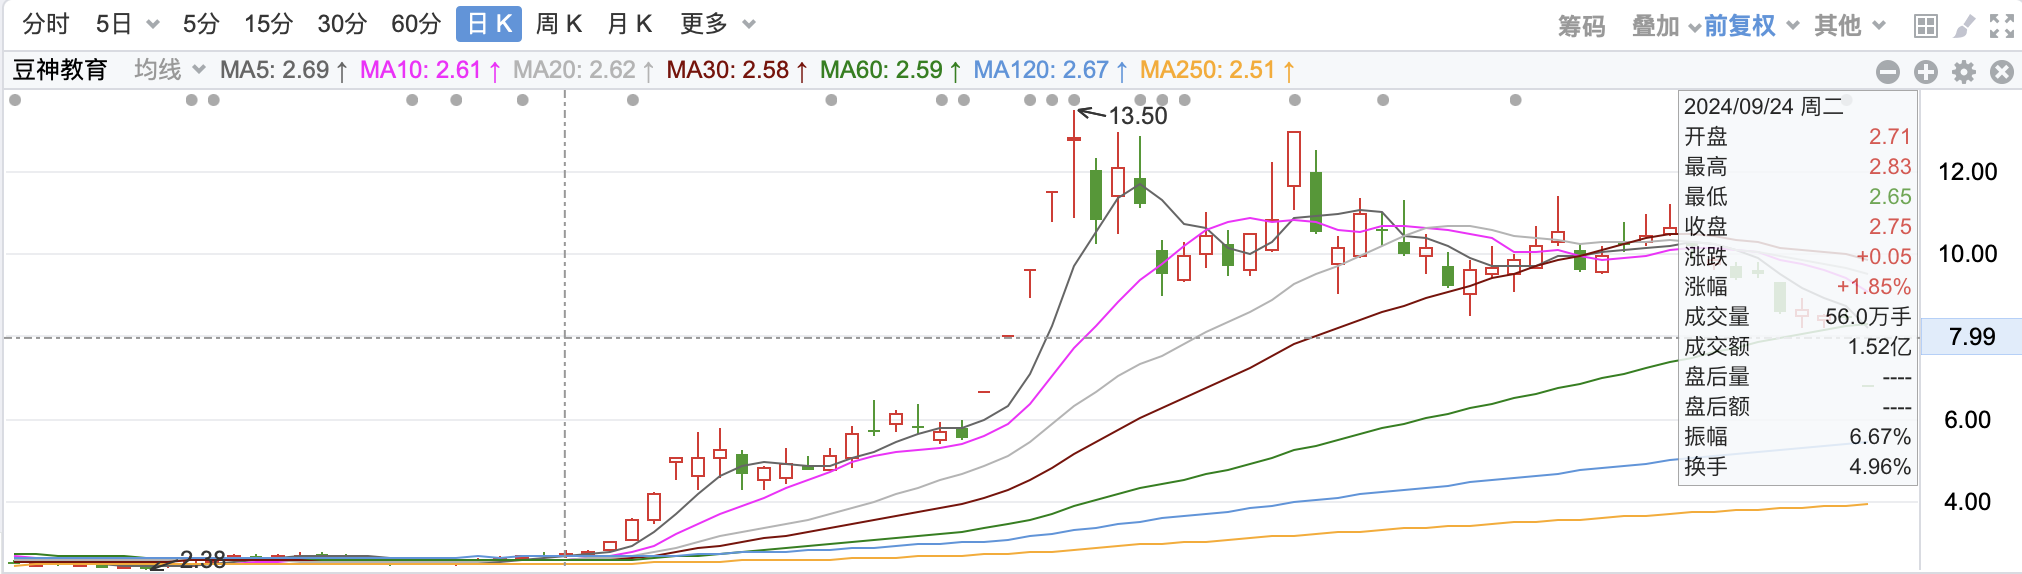This screenshot has width=2022, height=574.
Task: Click the 6.00 price axis label
Action: coord(1968,420)
